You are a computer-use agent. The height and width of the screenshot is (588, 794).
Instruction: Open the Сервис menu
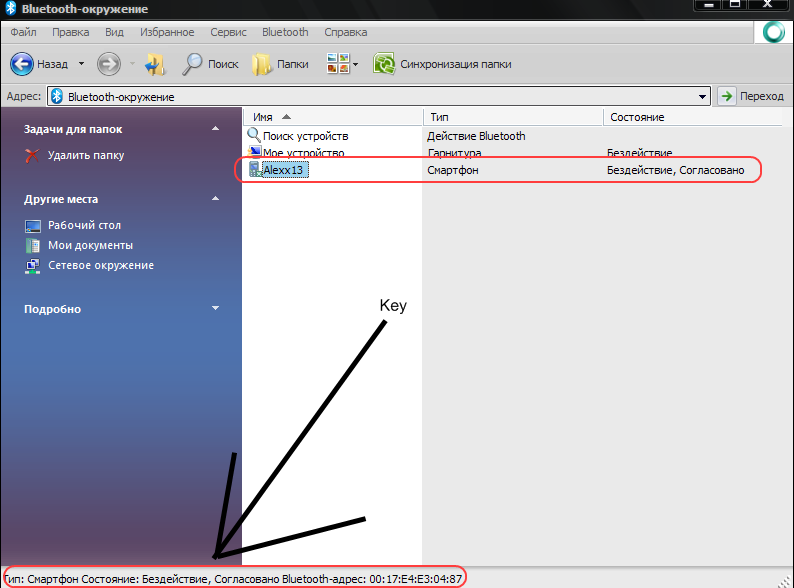[x=228, y=32]
